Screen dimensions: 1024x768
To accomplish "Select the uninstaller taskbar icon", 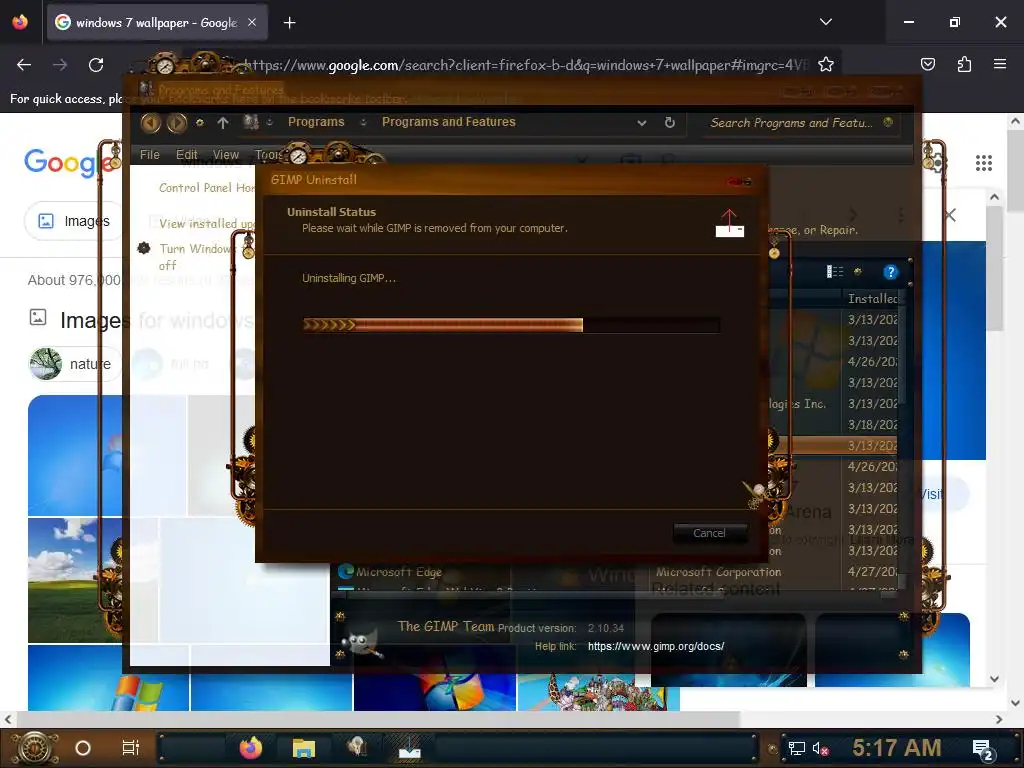I will tap(409, 748).
